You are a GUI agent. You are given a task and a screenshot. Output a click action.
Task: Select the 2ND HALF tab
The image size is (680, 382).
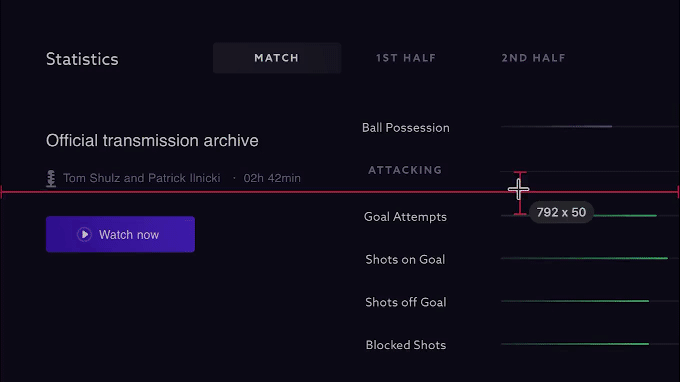[533, 58]
